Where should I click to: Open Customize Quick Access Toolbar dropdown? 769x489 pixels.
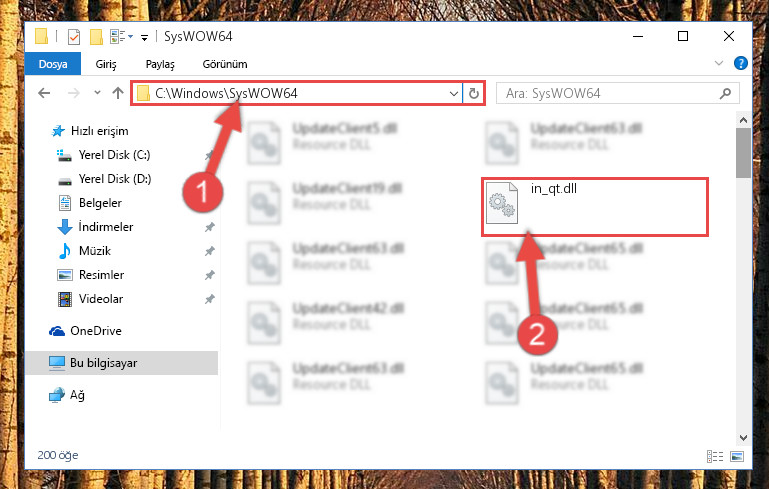[x=144, y=37]
